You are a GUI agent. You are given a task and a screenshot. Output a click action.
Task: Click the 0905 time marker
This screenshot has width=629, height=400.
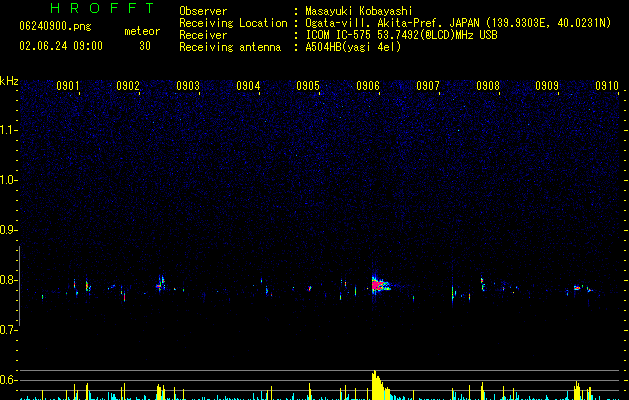coord(308,86)
